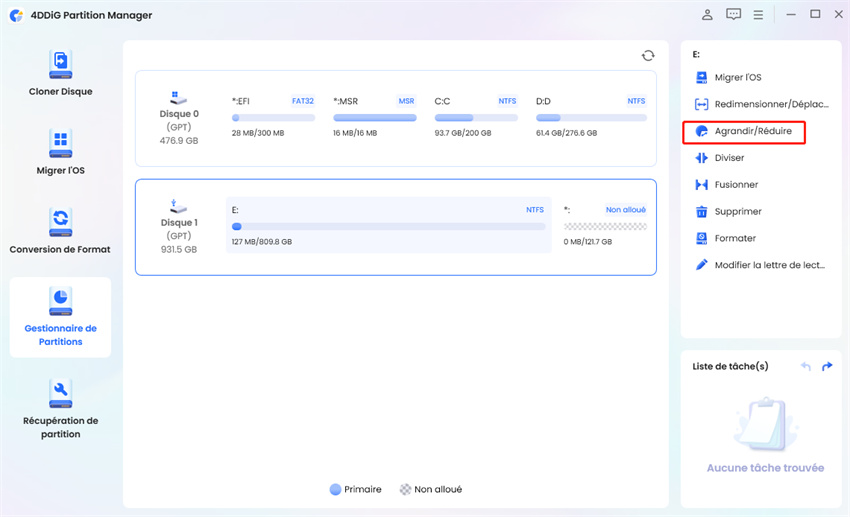Viewport: 850px width, 517px height.
Task: Click Supprimer trash action
Action: (x=737, y=212)
